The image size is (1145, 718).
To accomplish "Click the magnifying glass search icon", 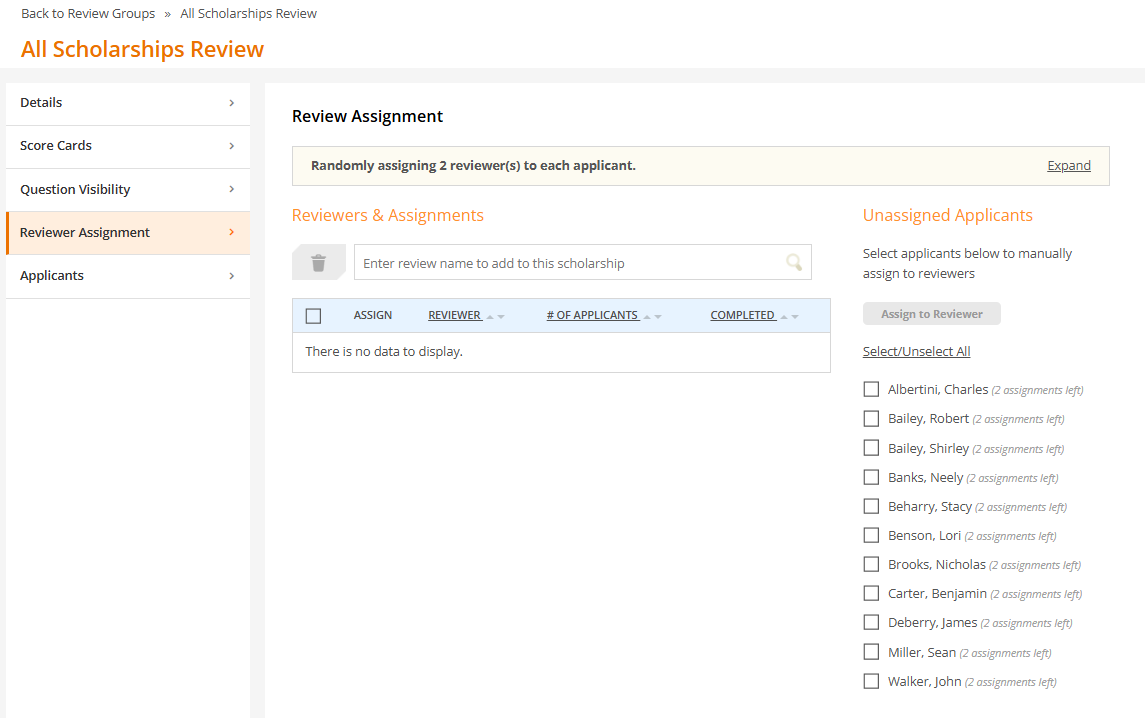I will [x=793, y=262].
